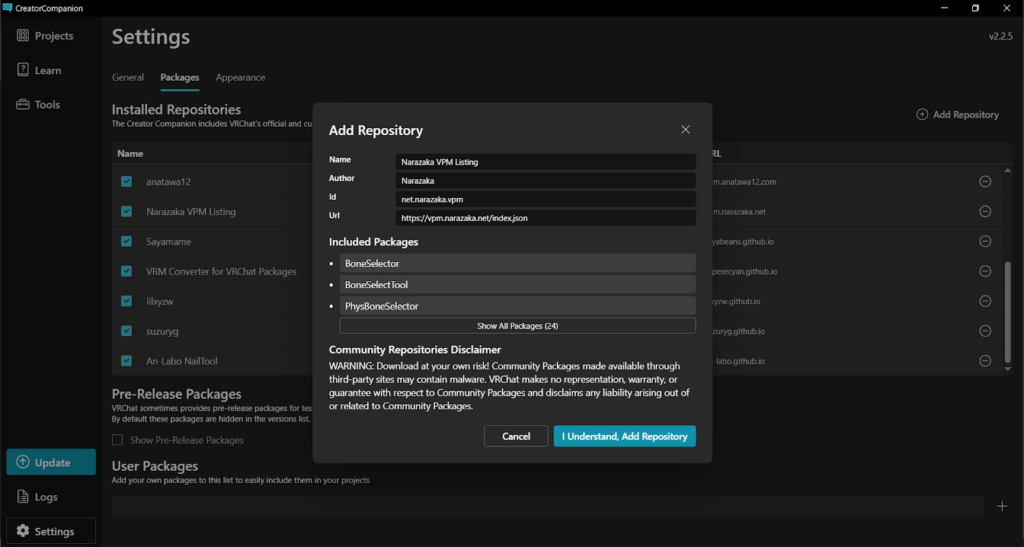
Task: Uncheck VRM Converter for VRChat Packages
Action: point(127,271)
